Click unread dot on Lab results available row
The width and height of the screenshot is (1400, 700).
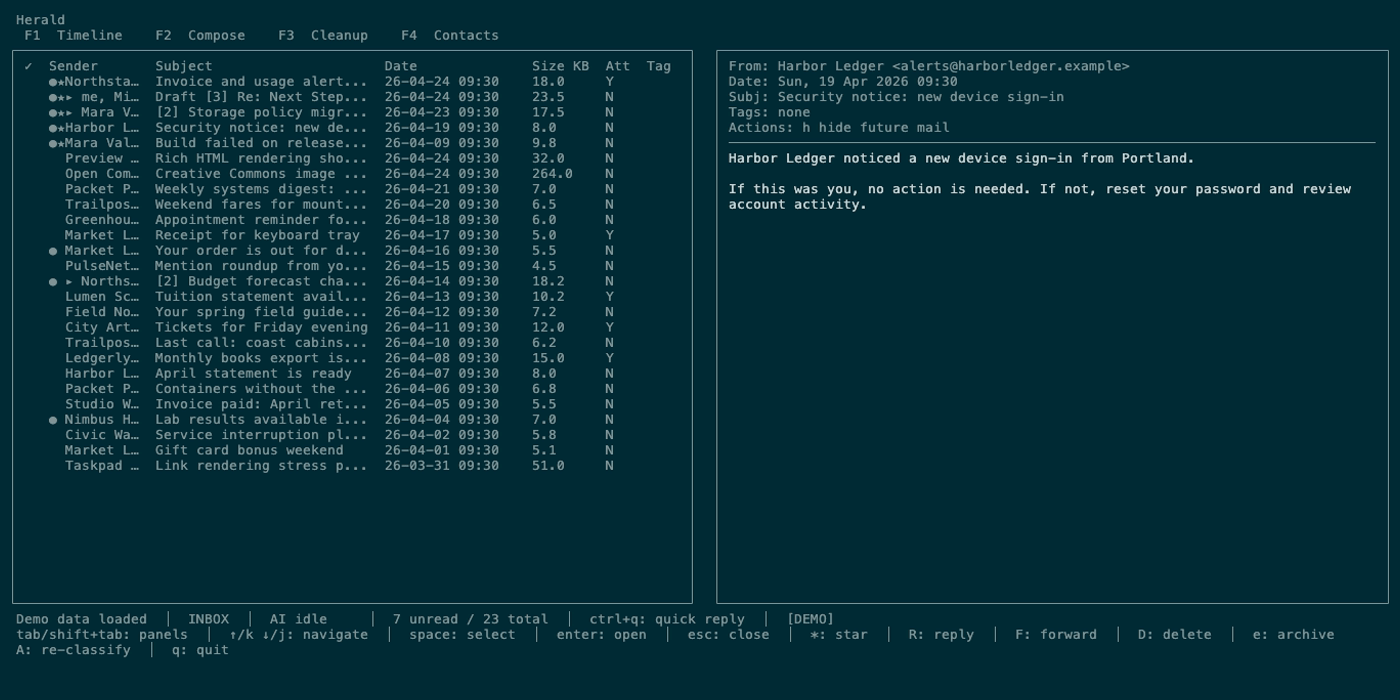pyautogui.click(x=53, y=420)
